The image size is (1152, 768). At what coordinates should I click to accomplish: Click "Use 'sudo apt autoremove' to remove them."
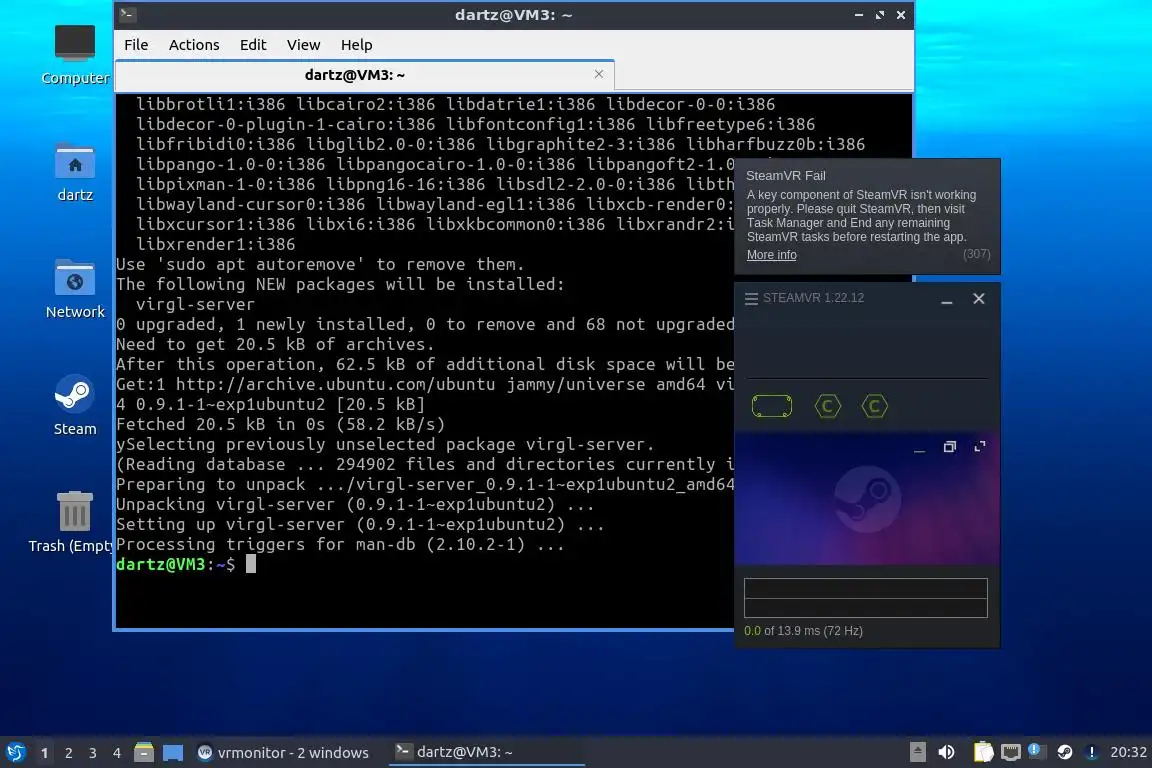click(x=321, y=265)
